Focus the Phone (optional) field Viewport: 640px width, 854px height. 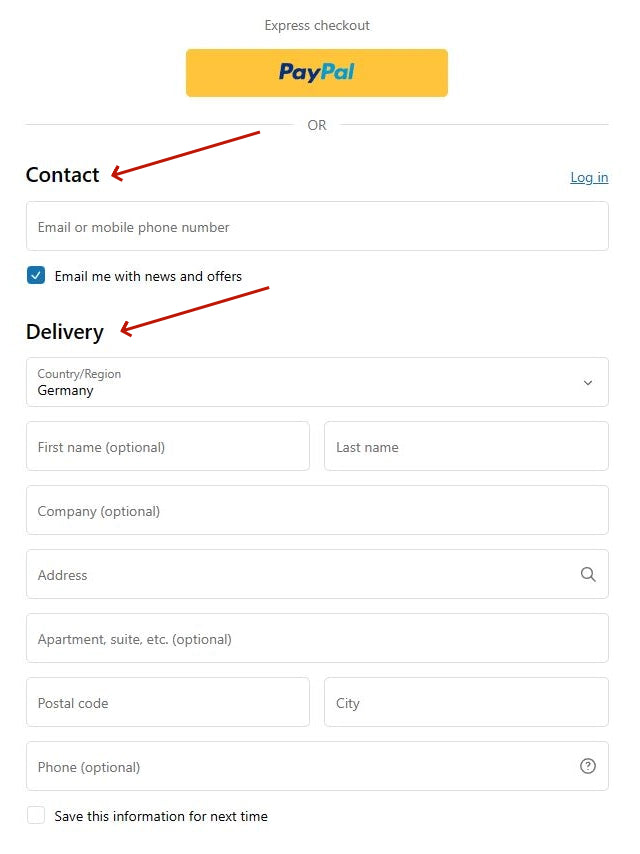point(317,766)
